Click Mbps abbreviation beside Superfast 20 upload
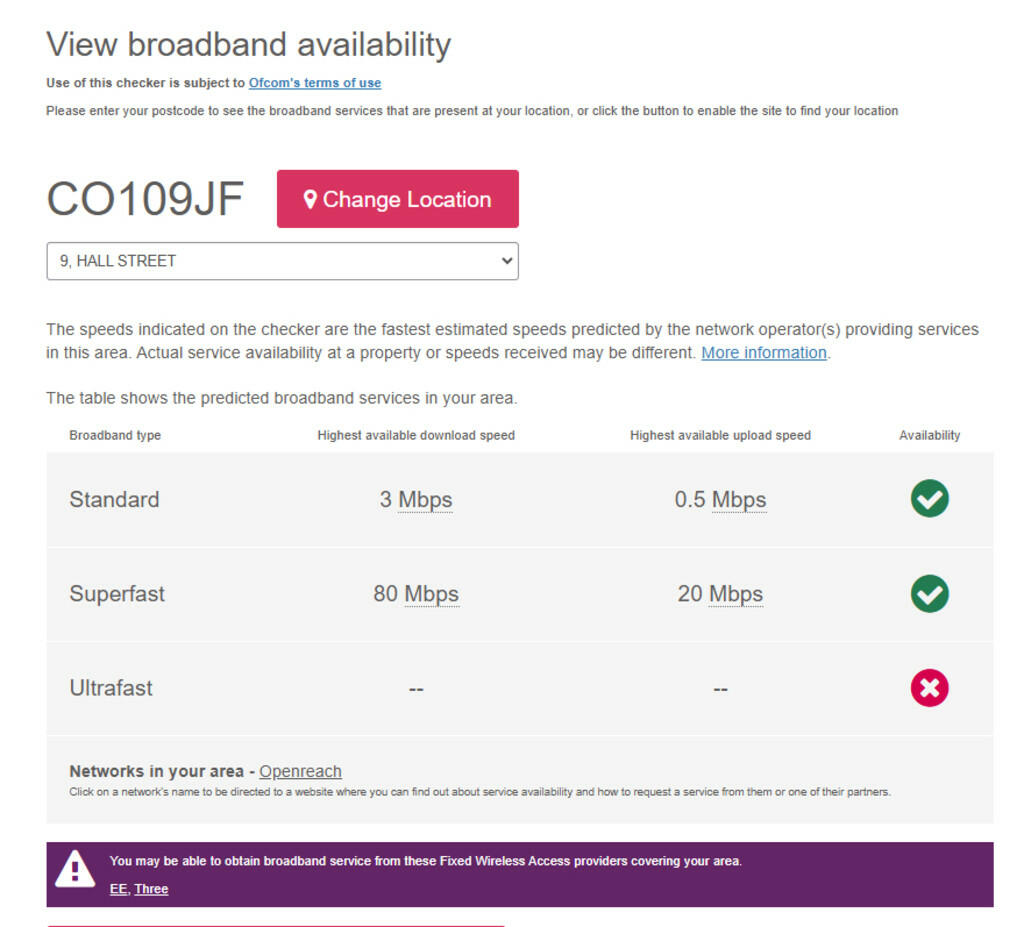1024x927 pixels. point(736,594)
